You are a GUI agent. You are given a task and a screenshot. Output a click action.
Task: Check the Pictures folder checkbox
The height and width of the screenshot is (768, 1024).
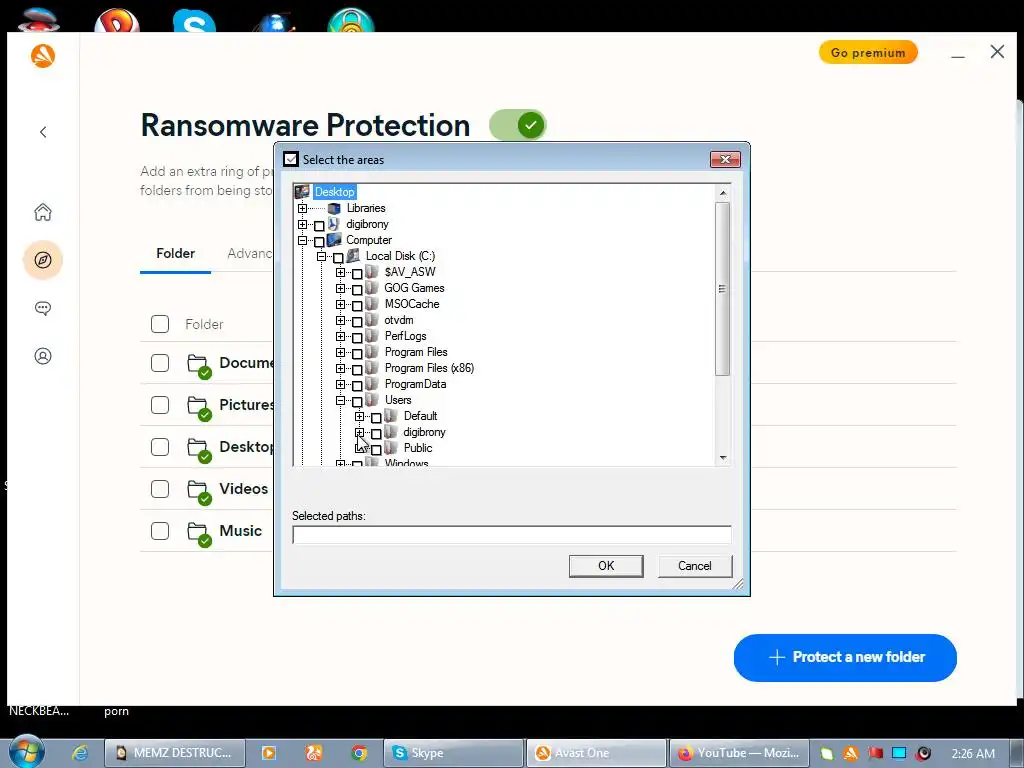160,405
